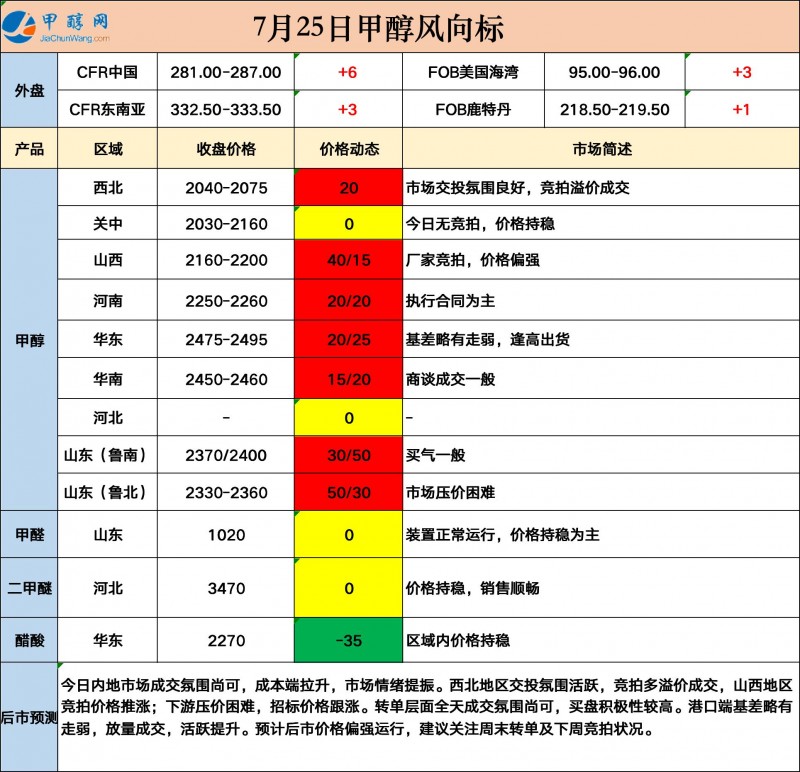Click the red 50/30 cell

(348, 492)
